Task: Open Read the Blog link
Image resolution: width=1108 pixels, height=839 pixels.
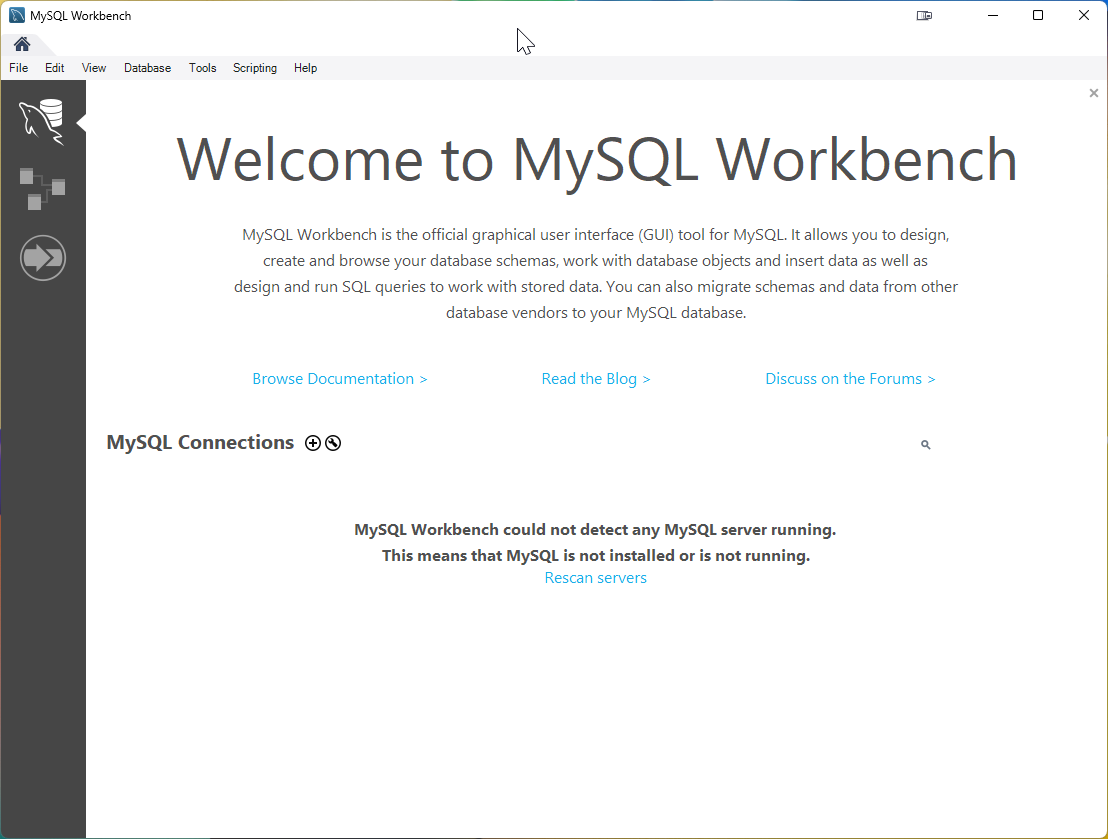Action: pos(596,379)
